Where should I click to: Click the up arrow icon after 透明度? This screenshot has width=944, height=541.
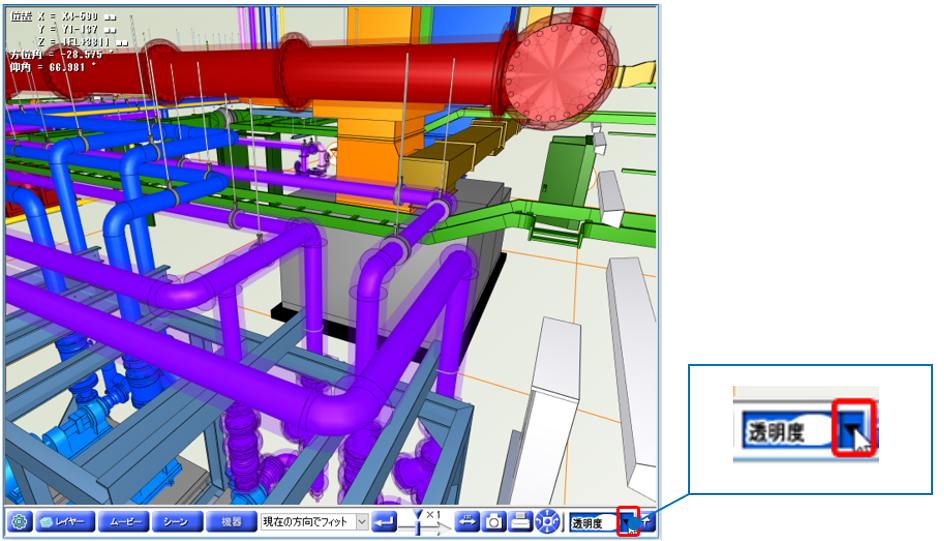point(648,521)
